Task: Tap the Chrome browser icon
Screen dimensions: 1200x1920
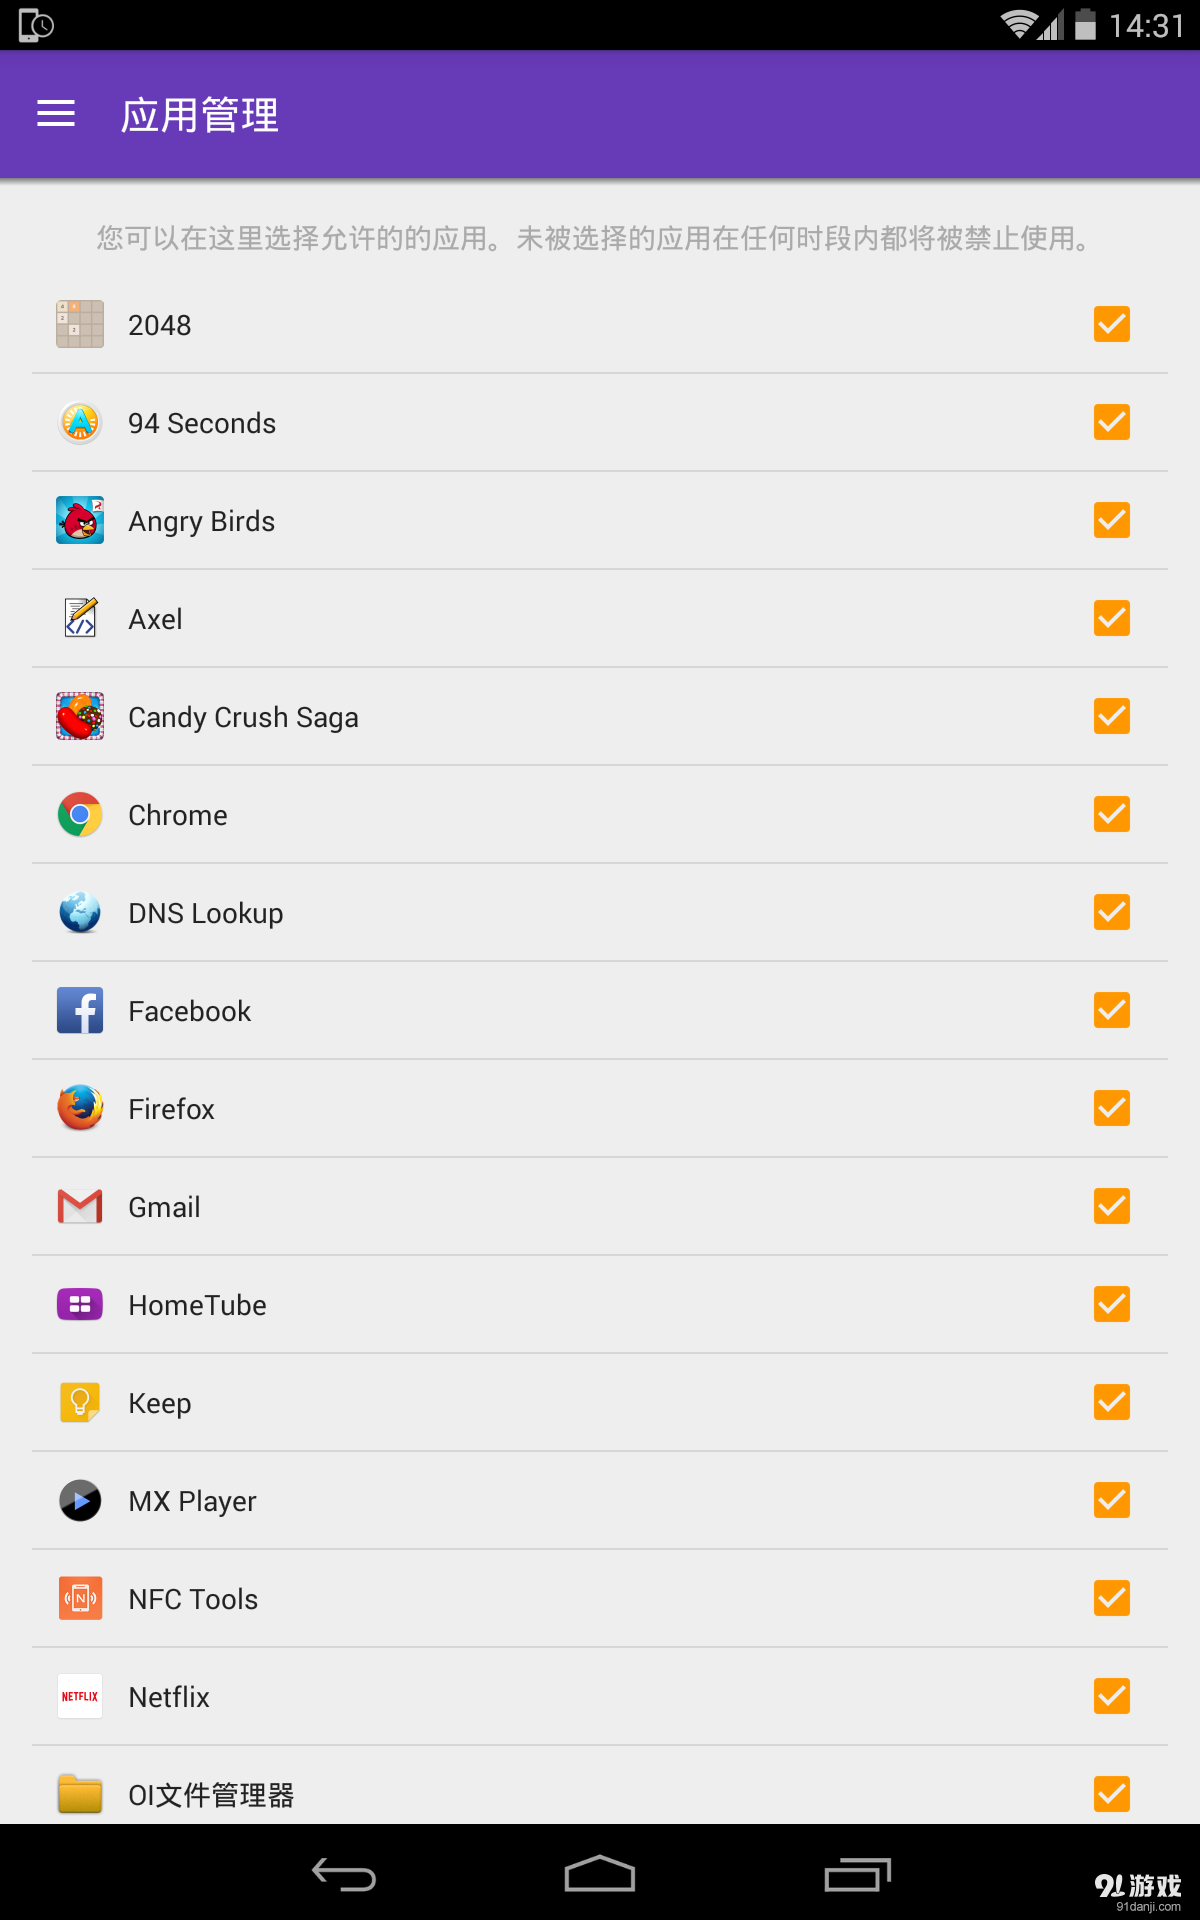Action: click(x=80, y=814)
